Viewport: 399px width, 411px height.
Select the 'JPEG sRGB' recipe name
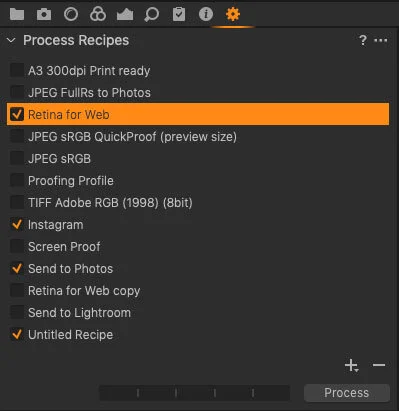(x=59, y=159)
